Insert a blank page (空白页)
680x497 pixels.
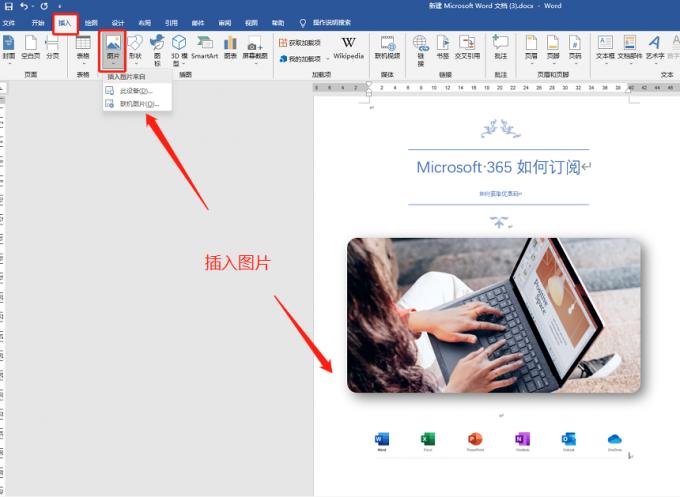(x=30, y=48)
